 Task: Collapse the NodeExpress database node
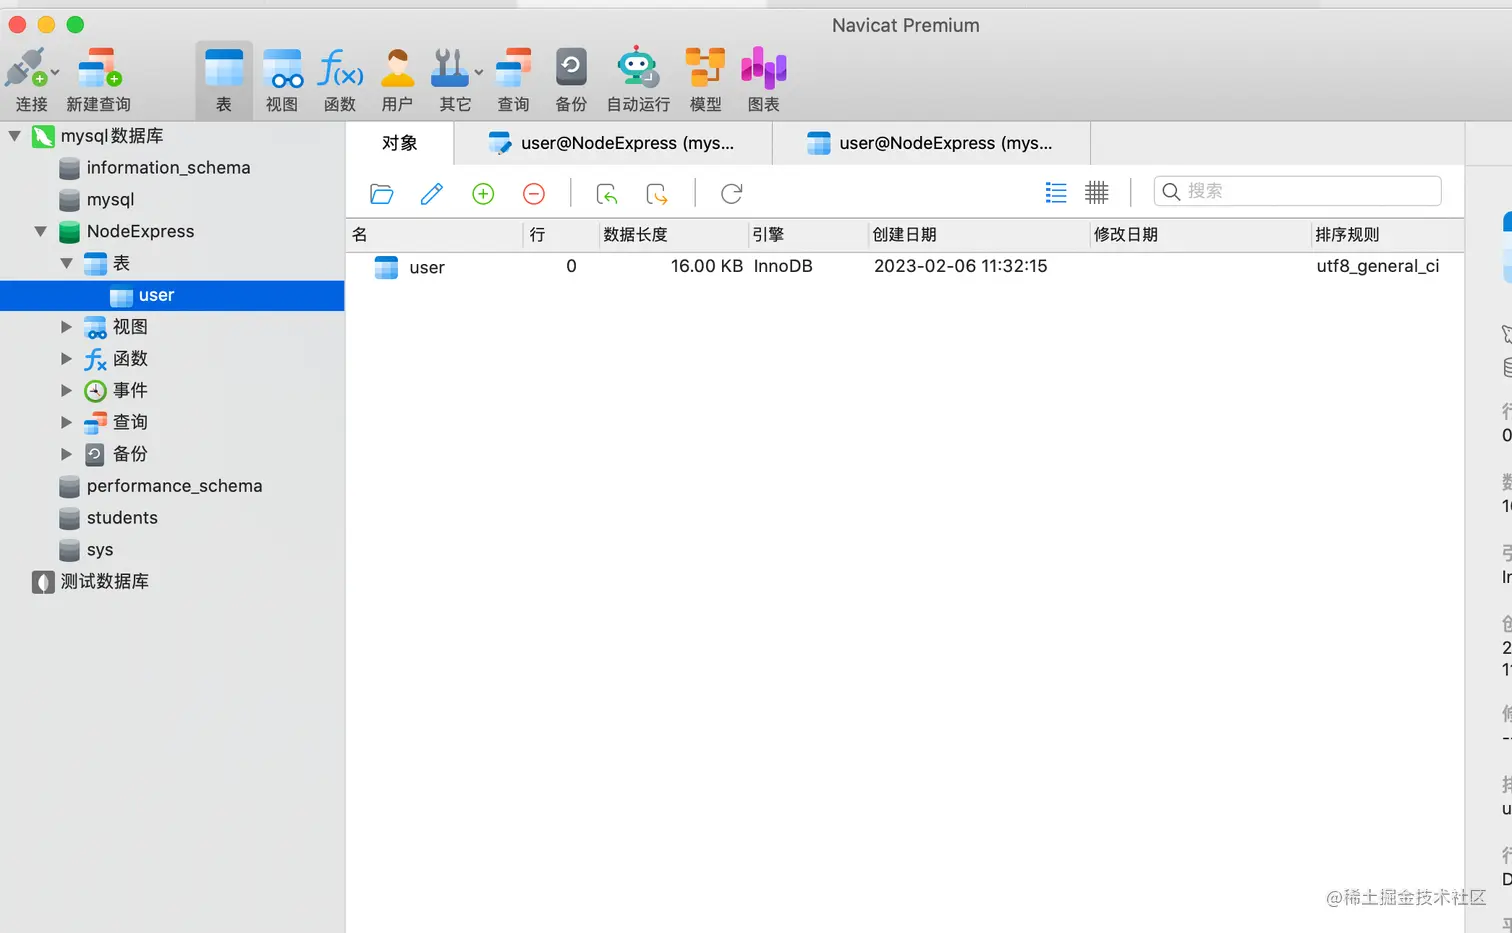[41, 232]
